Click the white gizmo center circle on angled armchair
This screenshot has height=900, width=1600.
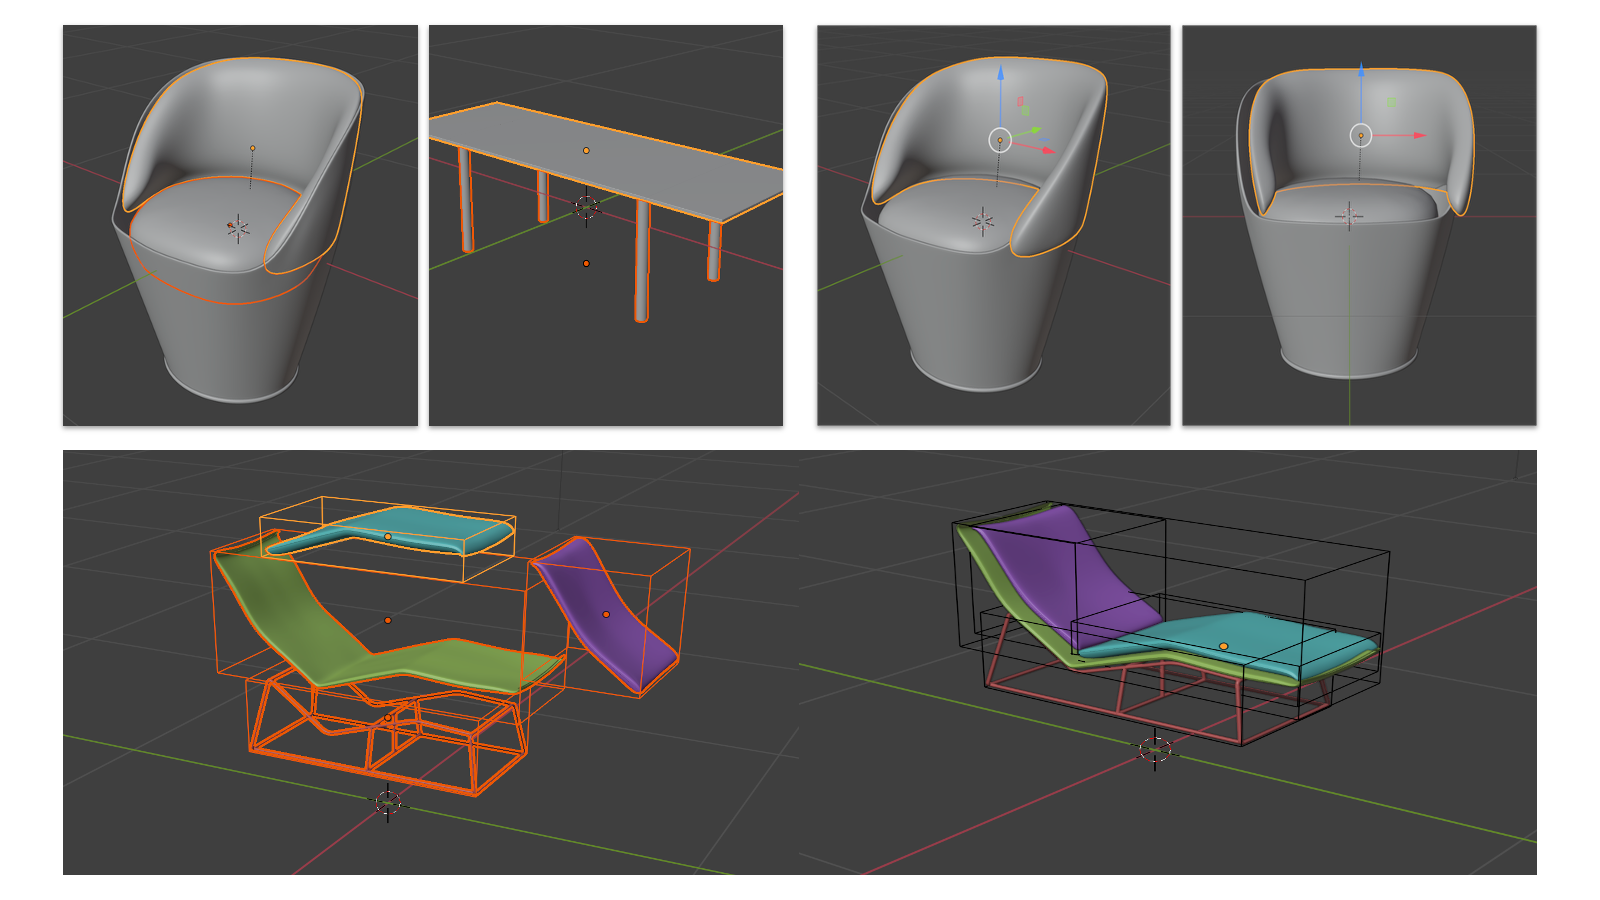[x=1000, y=140]
